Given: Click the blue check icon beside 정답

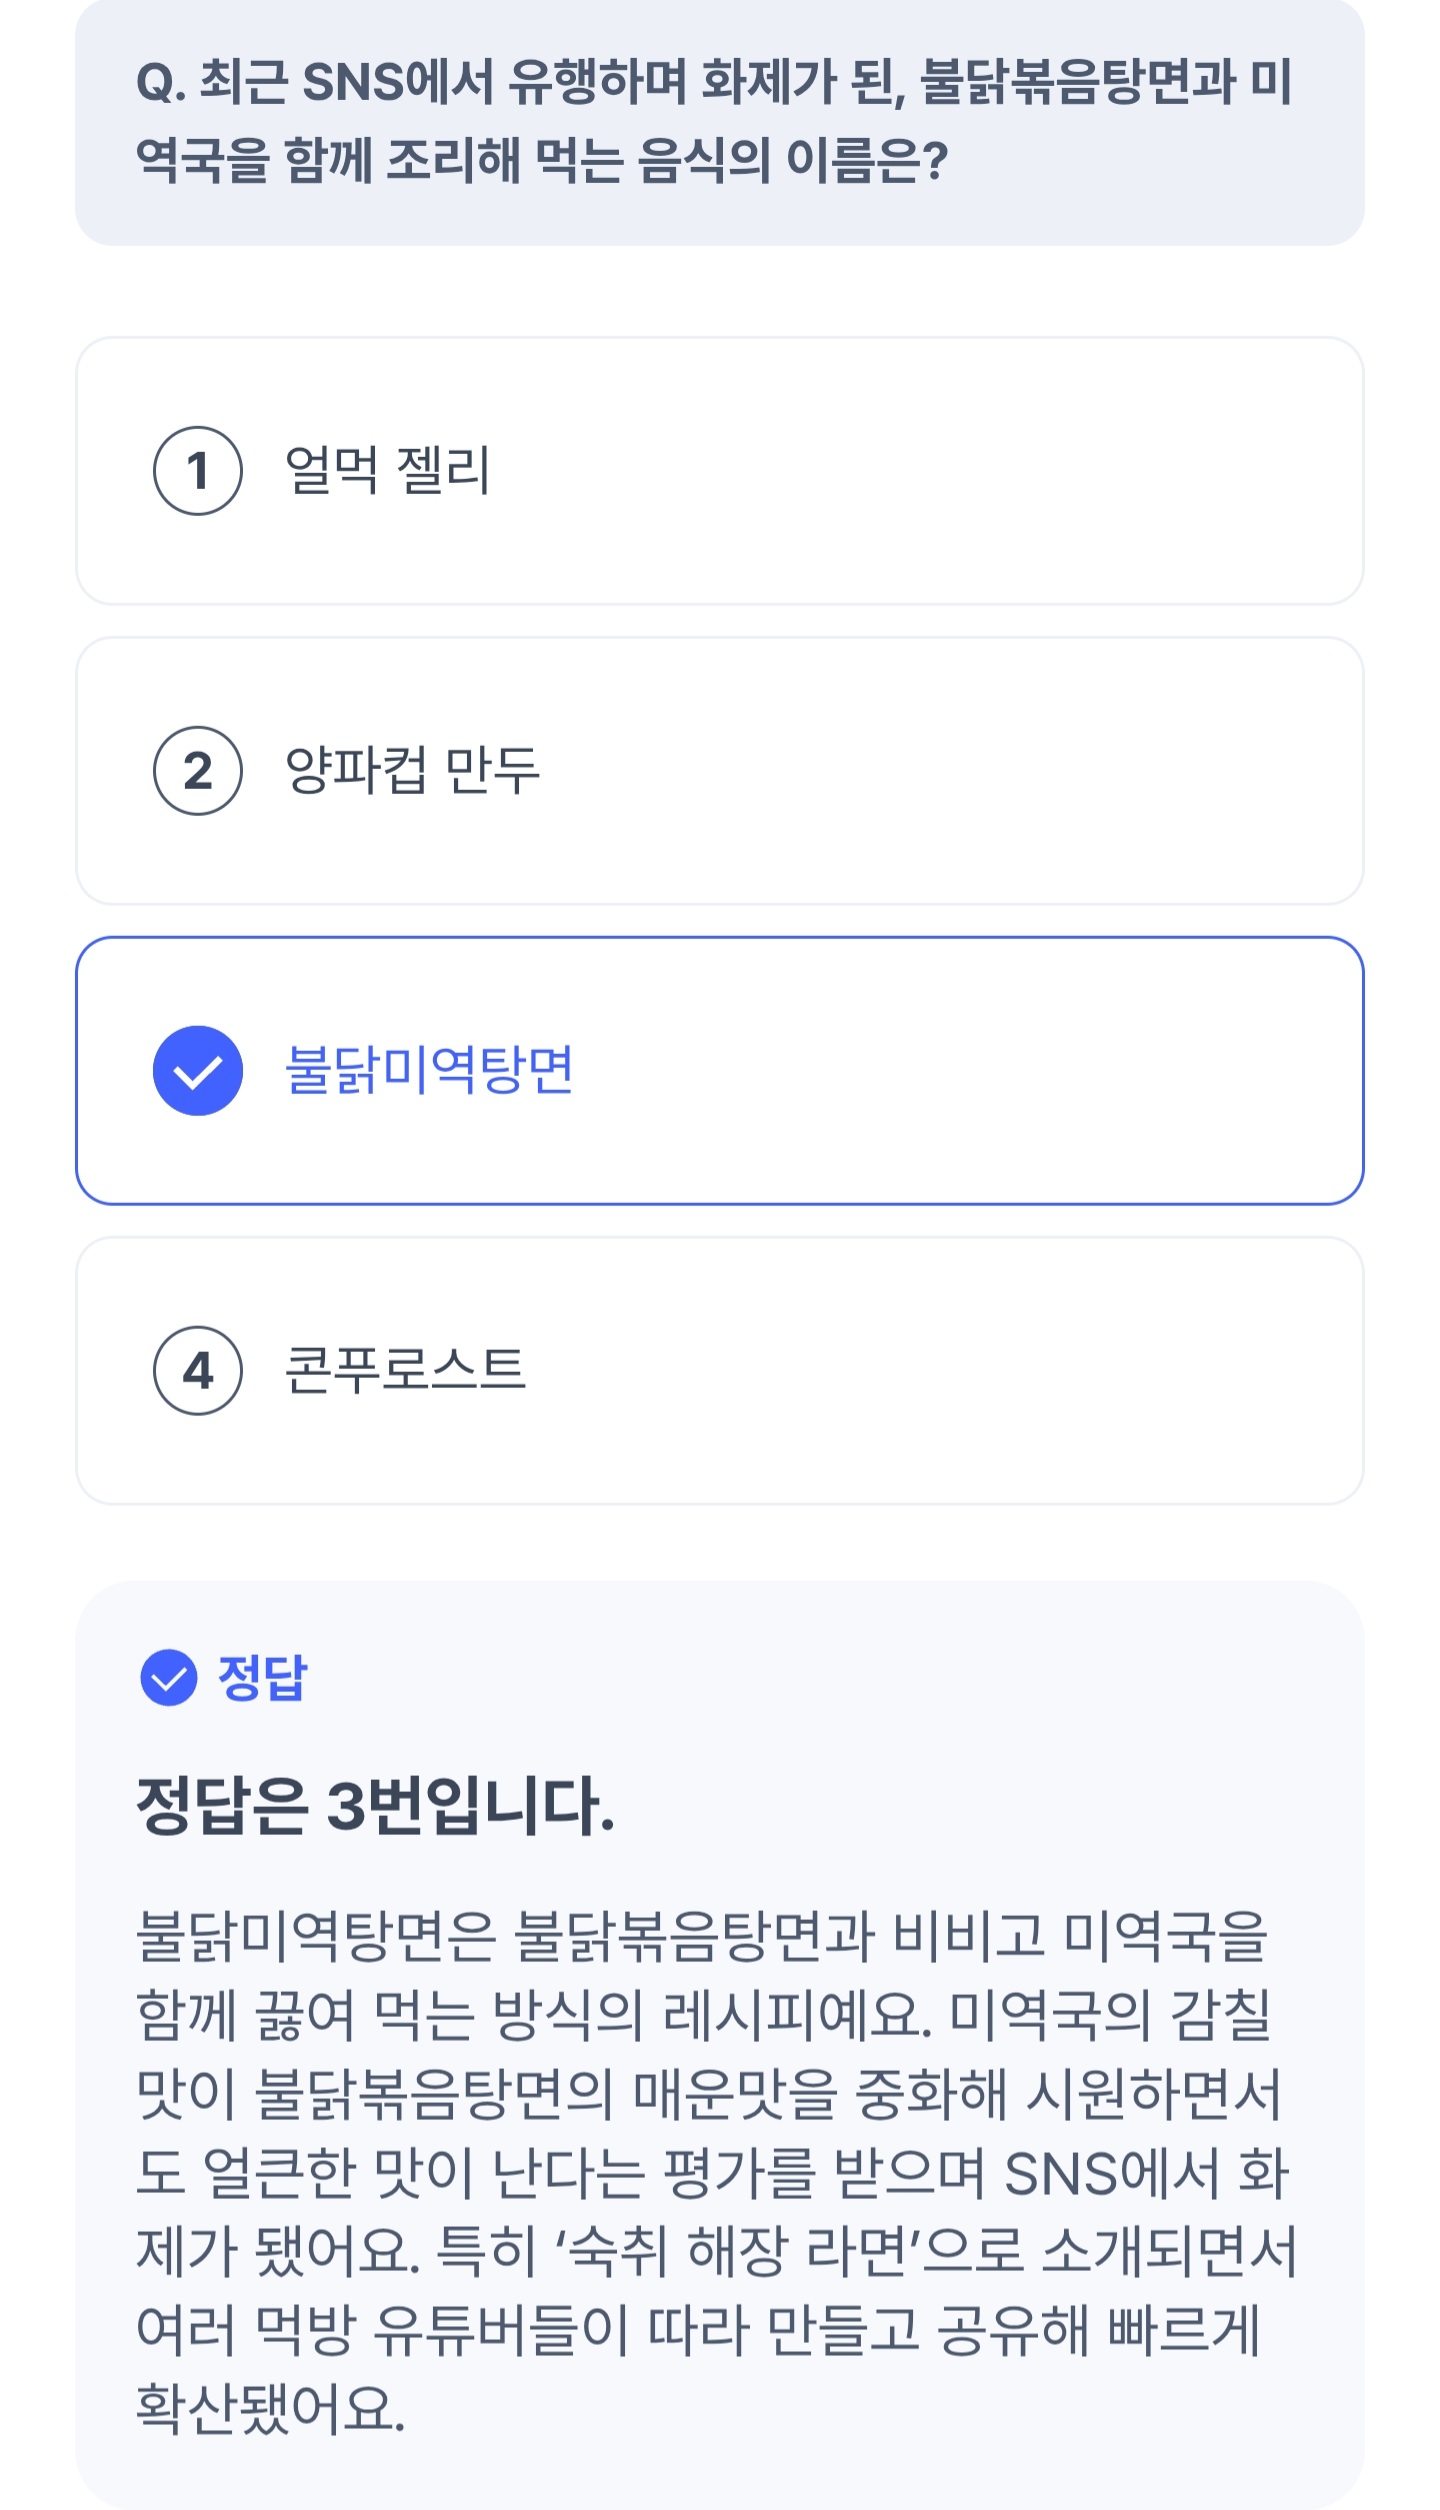Looking at the screenshot, I should 168,1678.
